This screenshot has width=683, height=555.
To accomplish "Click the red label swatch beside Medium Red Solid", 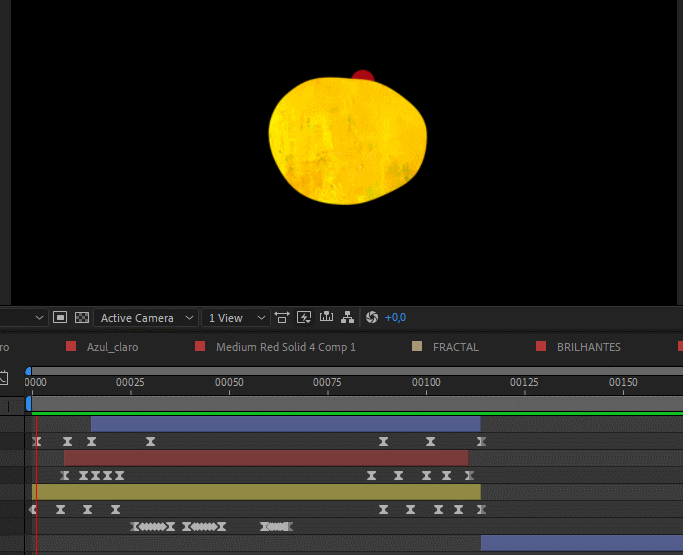I will 200,346.
